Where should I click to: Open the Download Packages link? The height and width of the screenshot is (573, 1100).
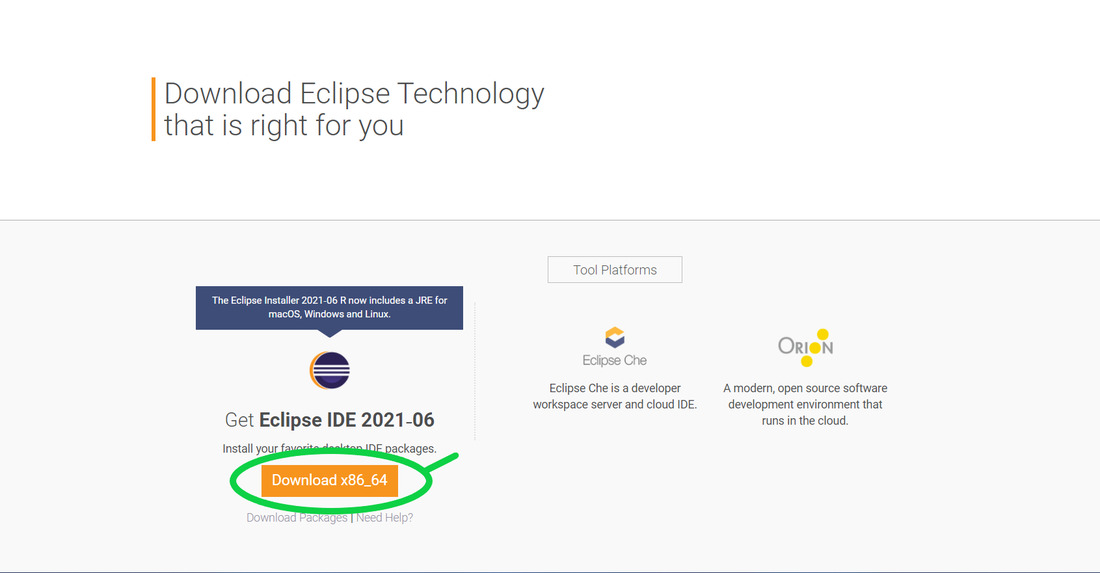297,518
